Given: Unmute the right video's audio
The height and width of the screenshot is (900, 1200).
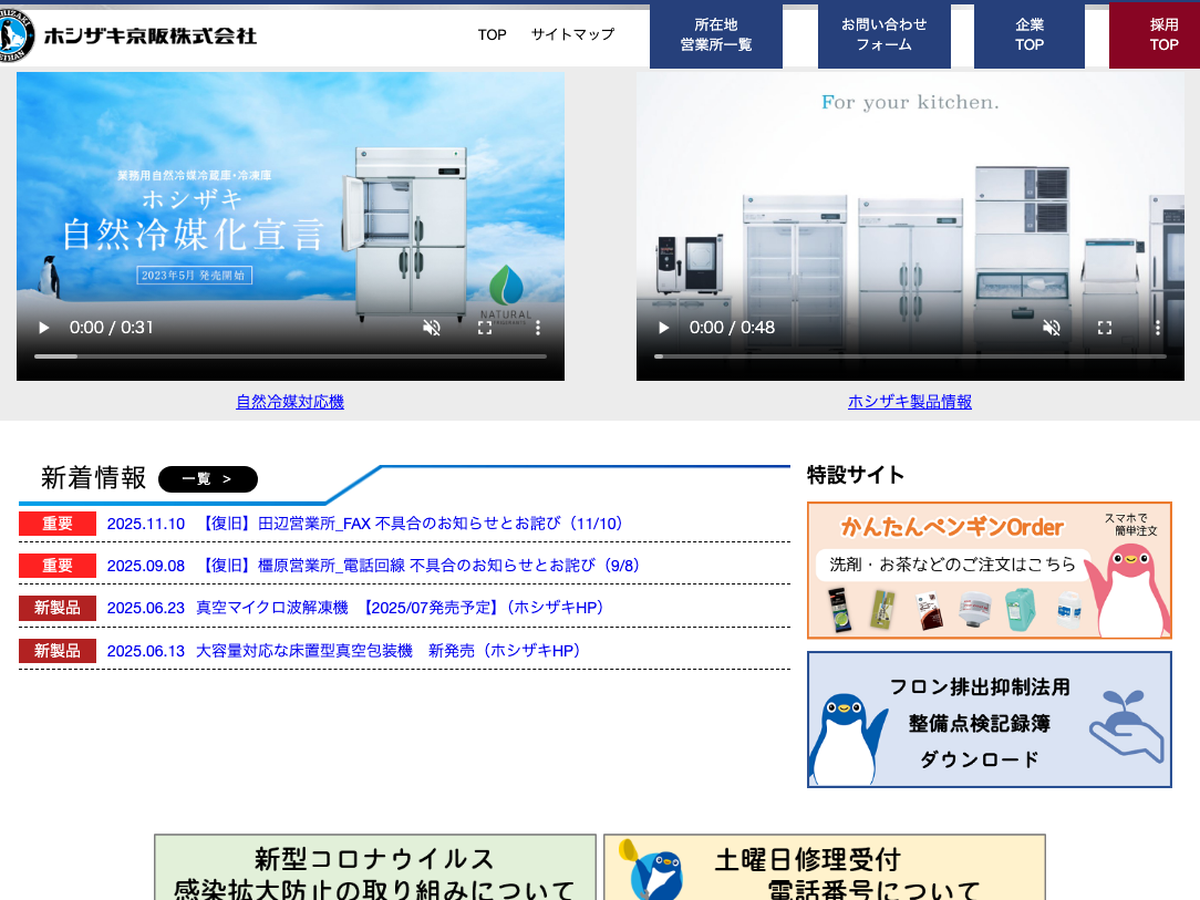Looking at the screenshot, I should [1052, 328].
